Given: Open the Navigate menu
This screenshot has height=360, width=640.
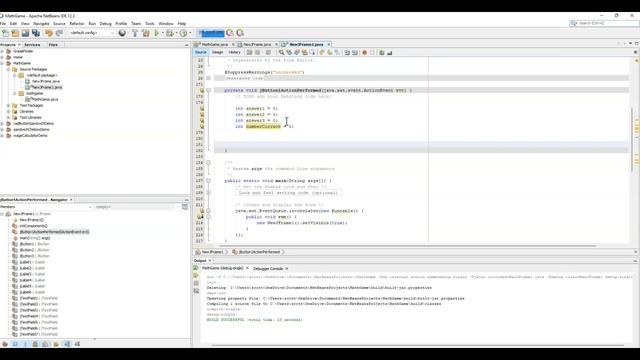Looking at the screenshot, I should tap(41, 24).
